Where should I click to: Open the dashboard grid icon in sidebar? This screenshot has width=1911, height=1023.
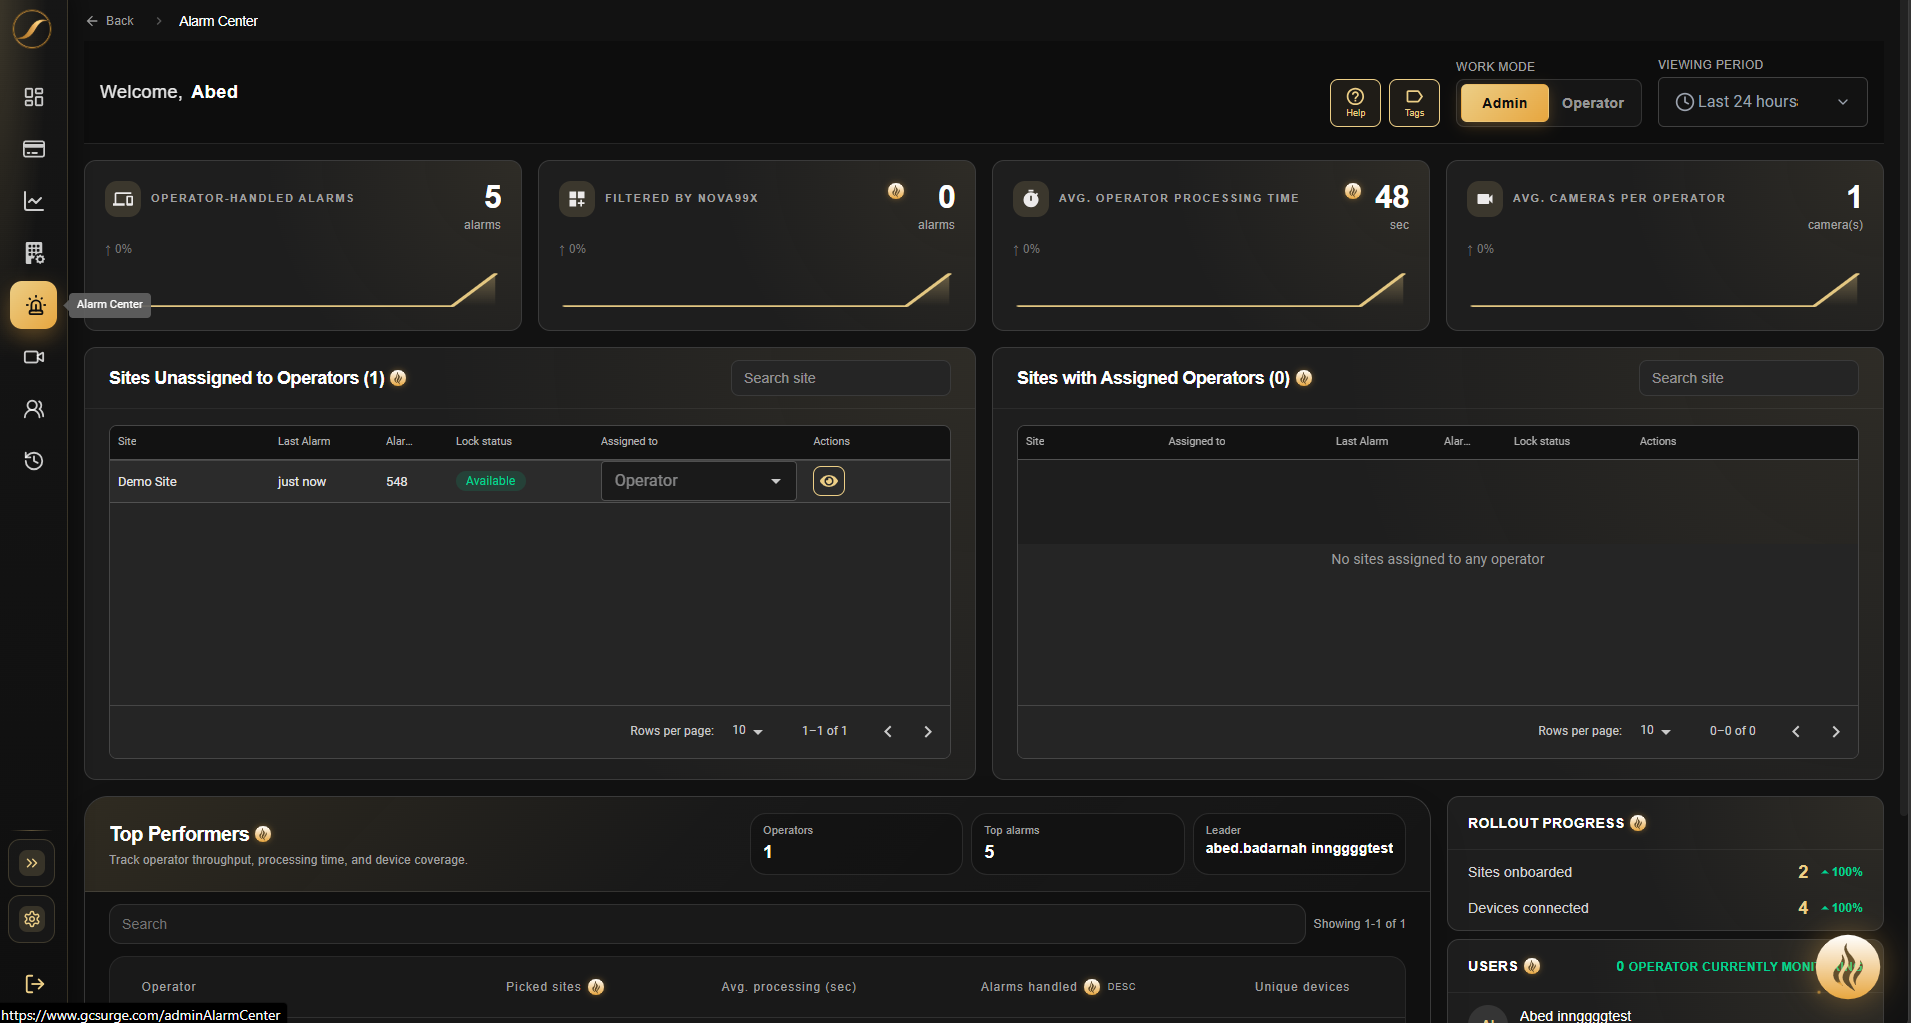pyautogui.click(x=34, y=97)
